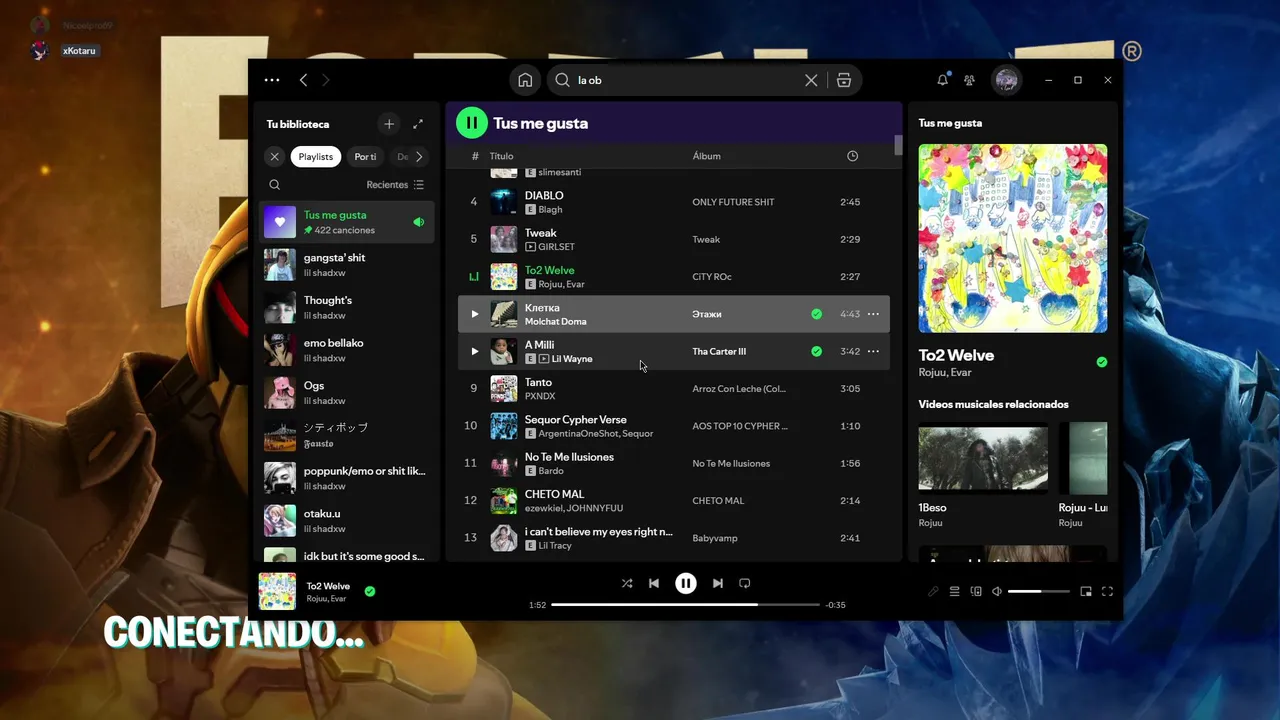Sort by the Título column header

click(501, 156)
